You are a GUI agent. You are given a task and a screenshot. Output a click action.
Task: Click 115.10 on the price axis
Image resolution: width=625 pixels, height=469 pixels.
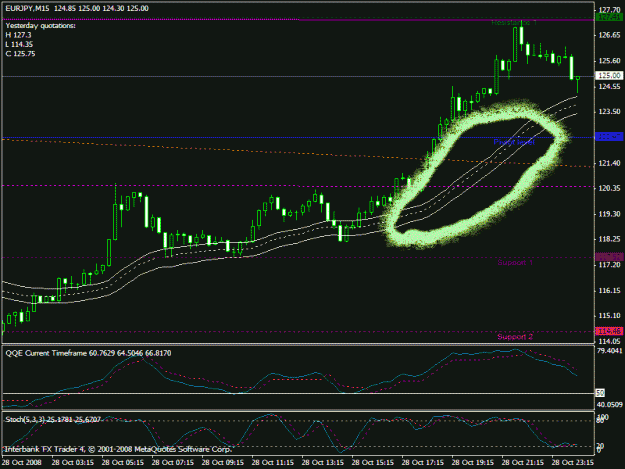tap(609, 316)
